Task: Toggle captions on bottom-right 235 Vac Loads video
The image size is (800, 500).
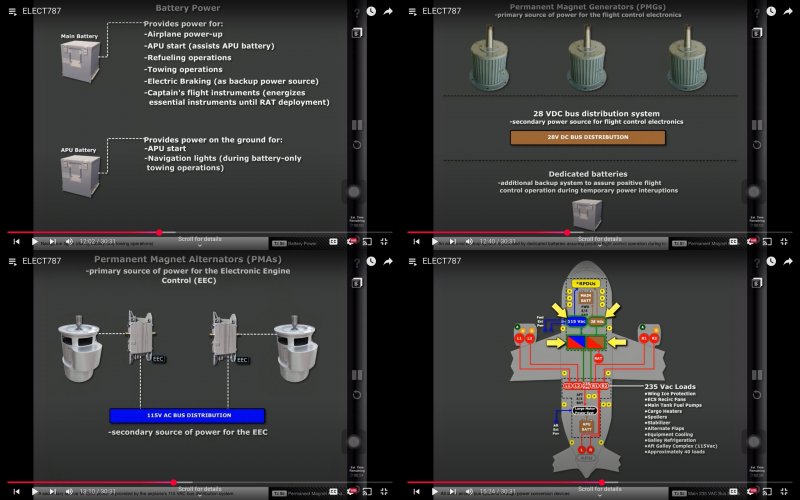Action: 733,493
